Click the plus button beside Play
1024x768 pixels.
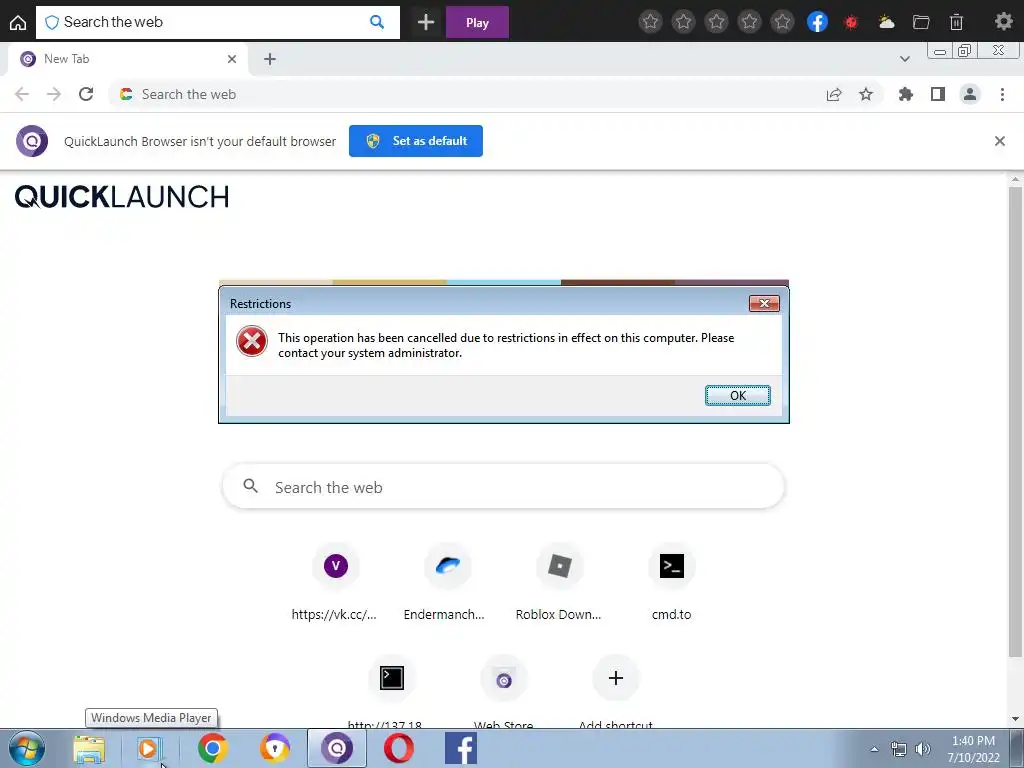[426, 22]
